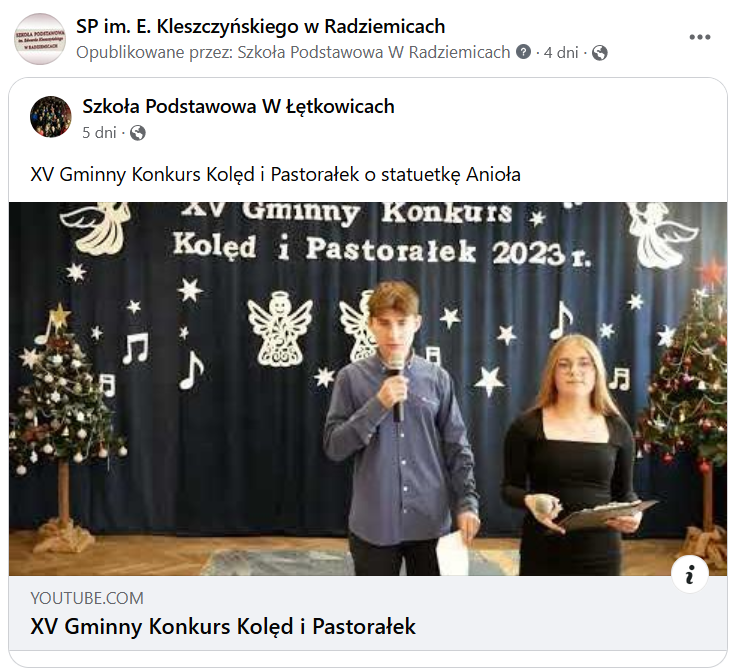Click the globe privacy icon next to 5 dni
Viewport: 730px width, 672px height.
[137, 133]
